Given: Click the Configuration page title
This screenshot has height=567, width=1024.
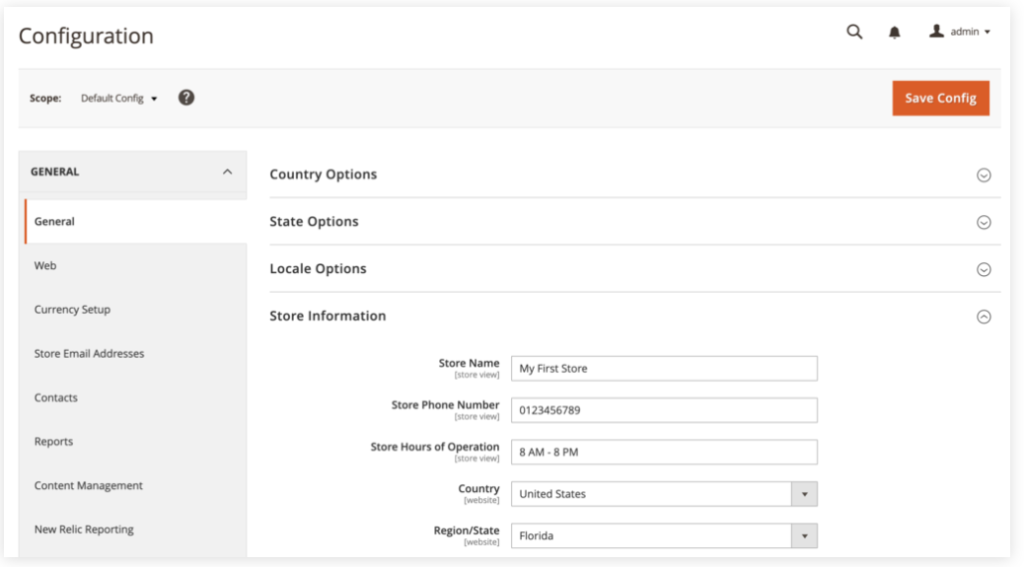Looking at the screenshot, I should click(86, 36).
